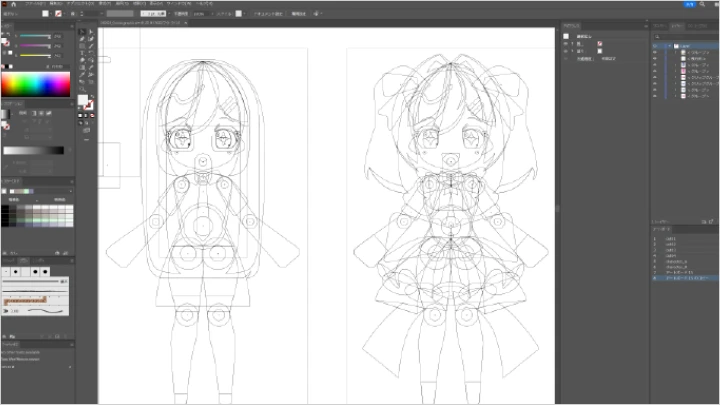Click the black-to-white gradient slider bar
Screen dimensions: 720x405
[x=33, y=150]
